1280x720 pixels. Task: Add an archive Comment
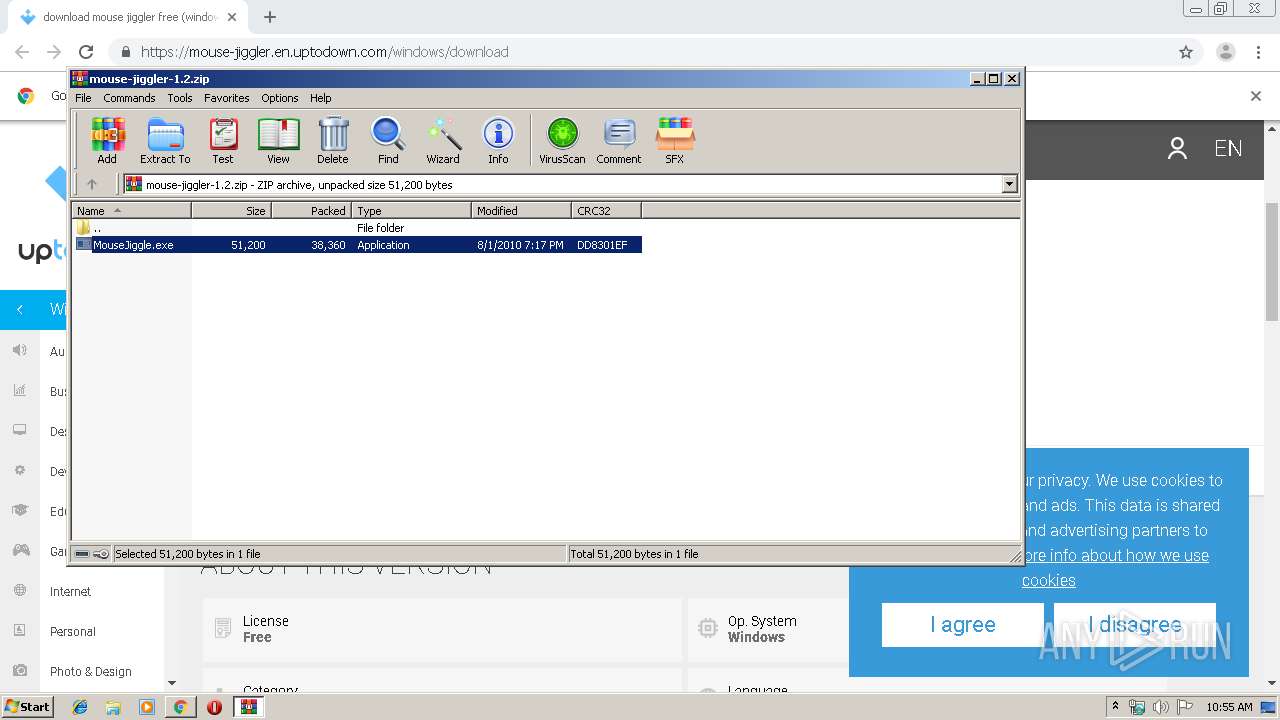point(619,140)
